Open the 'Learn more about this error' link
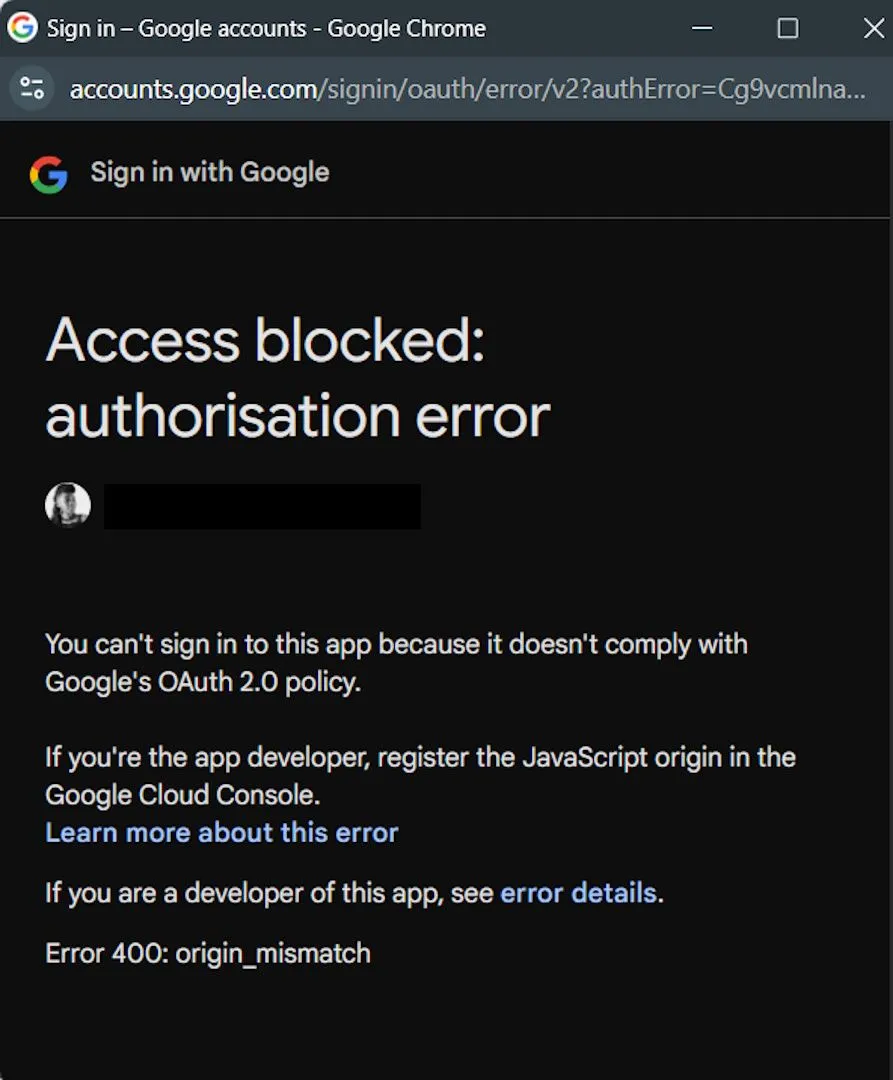 tap(222, 832)
